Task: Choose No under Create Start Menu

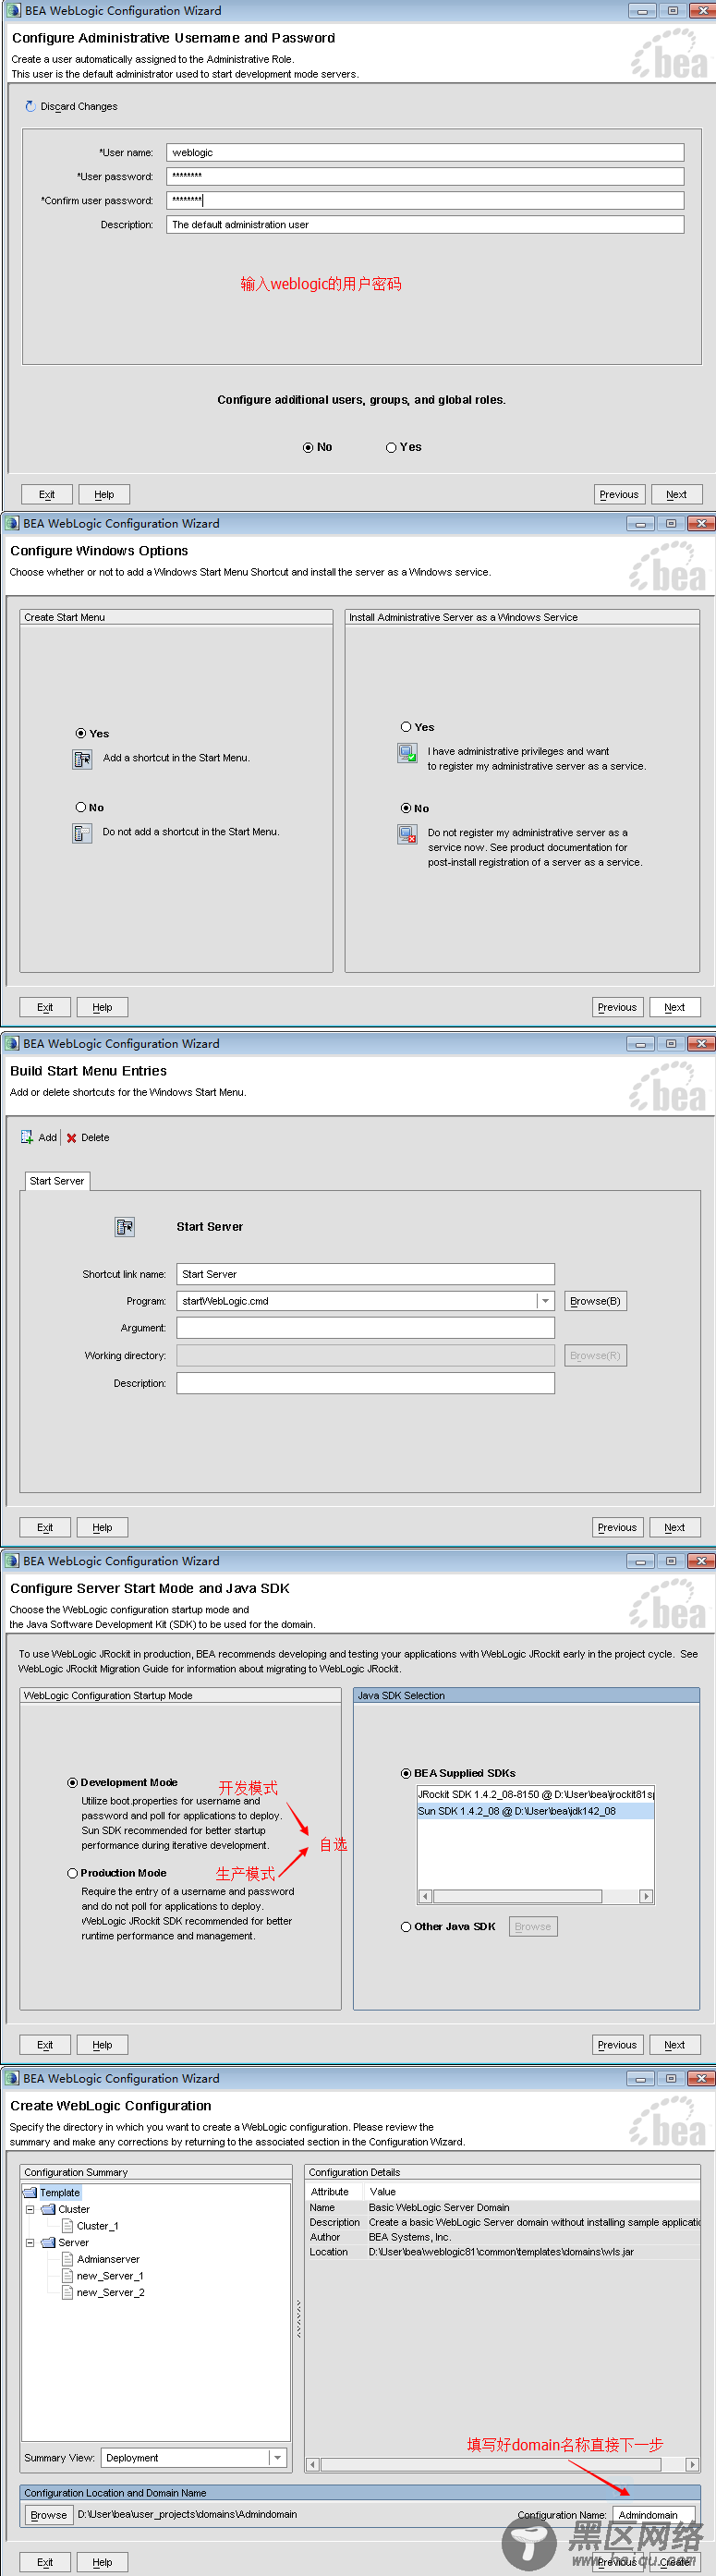Action: pos(81,808)
